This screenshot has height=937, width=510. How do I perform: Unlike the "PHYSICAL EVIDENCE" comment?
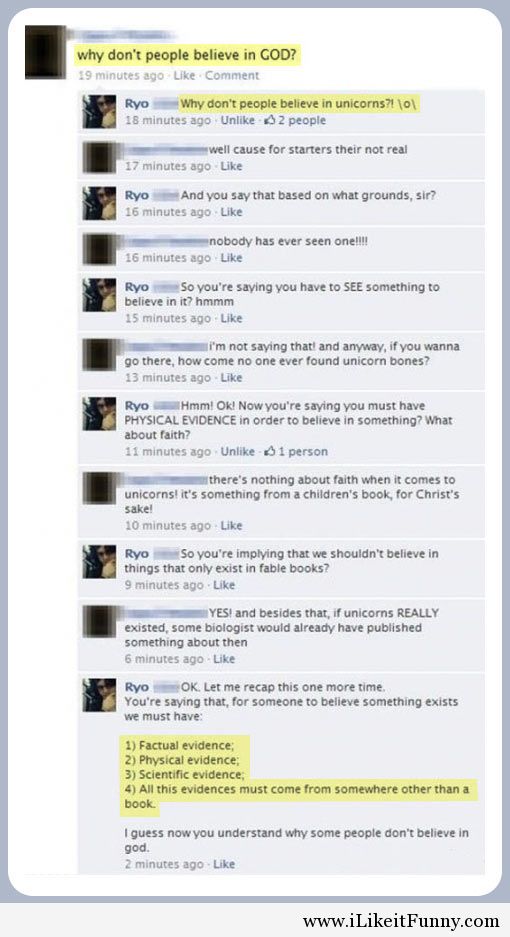pyautogui.click(x=238, y=451)
